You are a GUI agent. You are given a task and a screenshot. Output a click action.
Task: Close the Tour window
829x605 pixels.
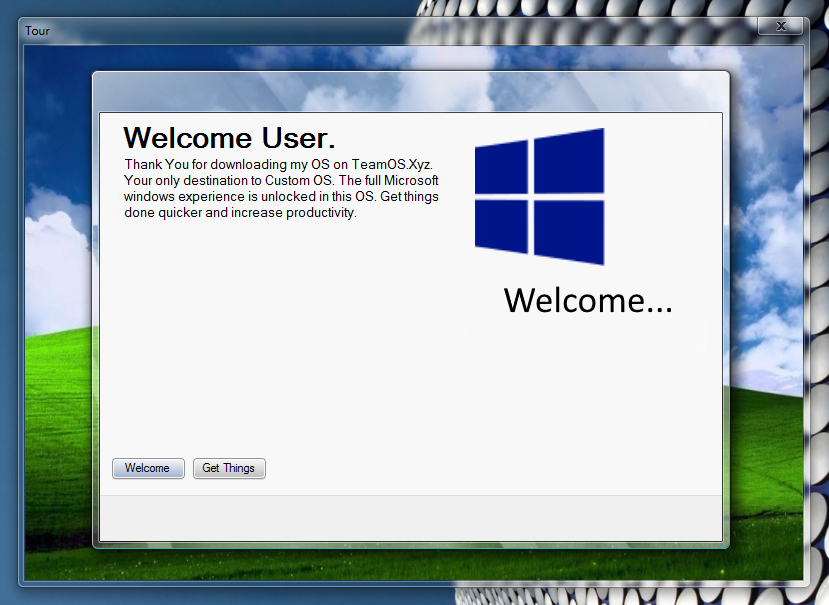[781, 26]
